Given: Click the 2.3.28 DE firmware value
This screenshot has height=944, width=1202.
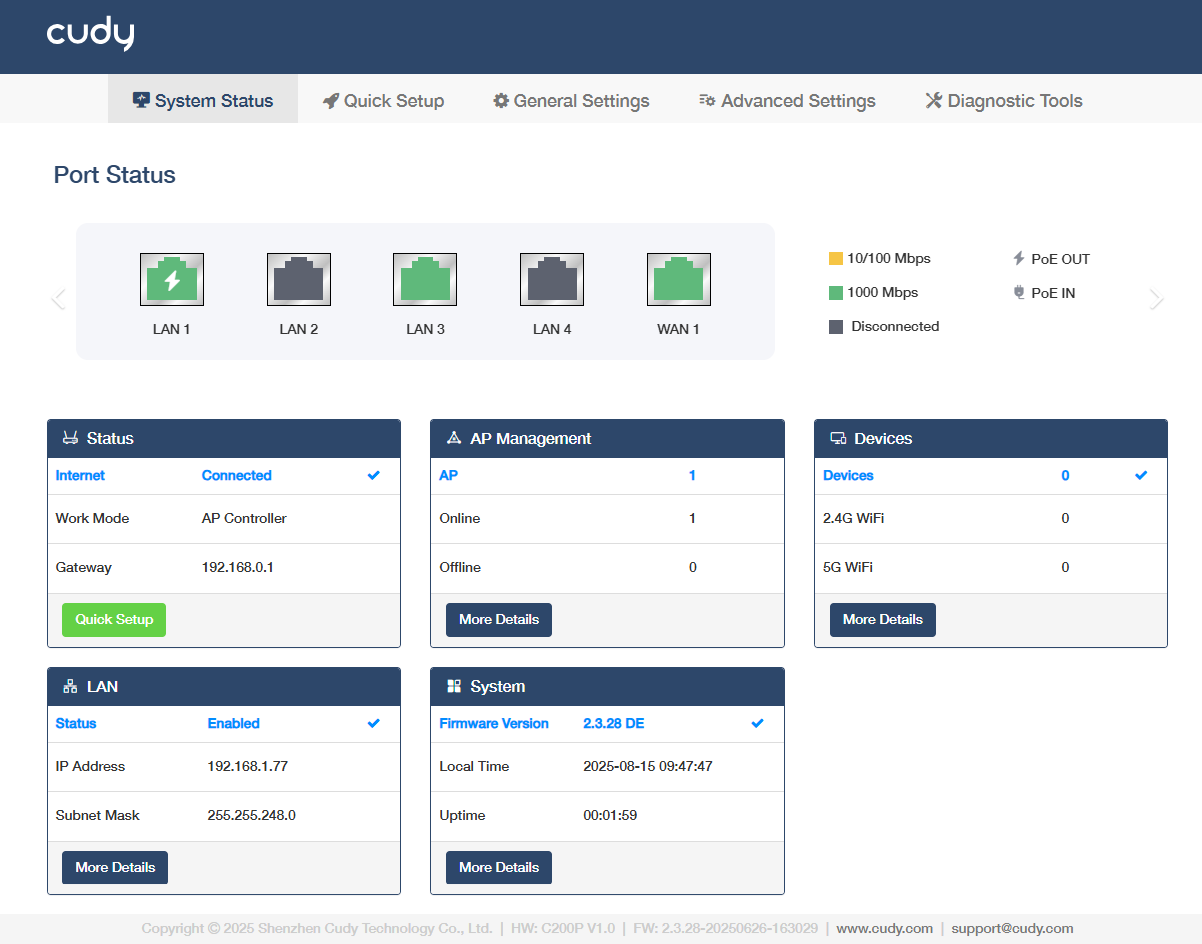Looking at the screenshot, I should tap(614, 723).
